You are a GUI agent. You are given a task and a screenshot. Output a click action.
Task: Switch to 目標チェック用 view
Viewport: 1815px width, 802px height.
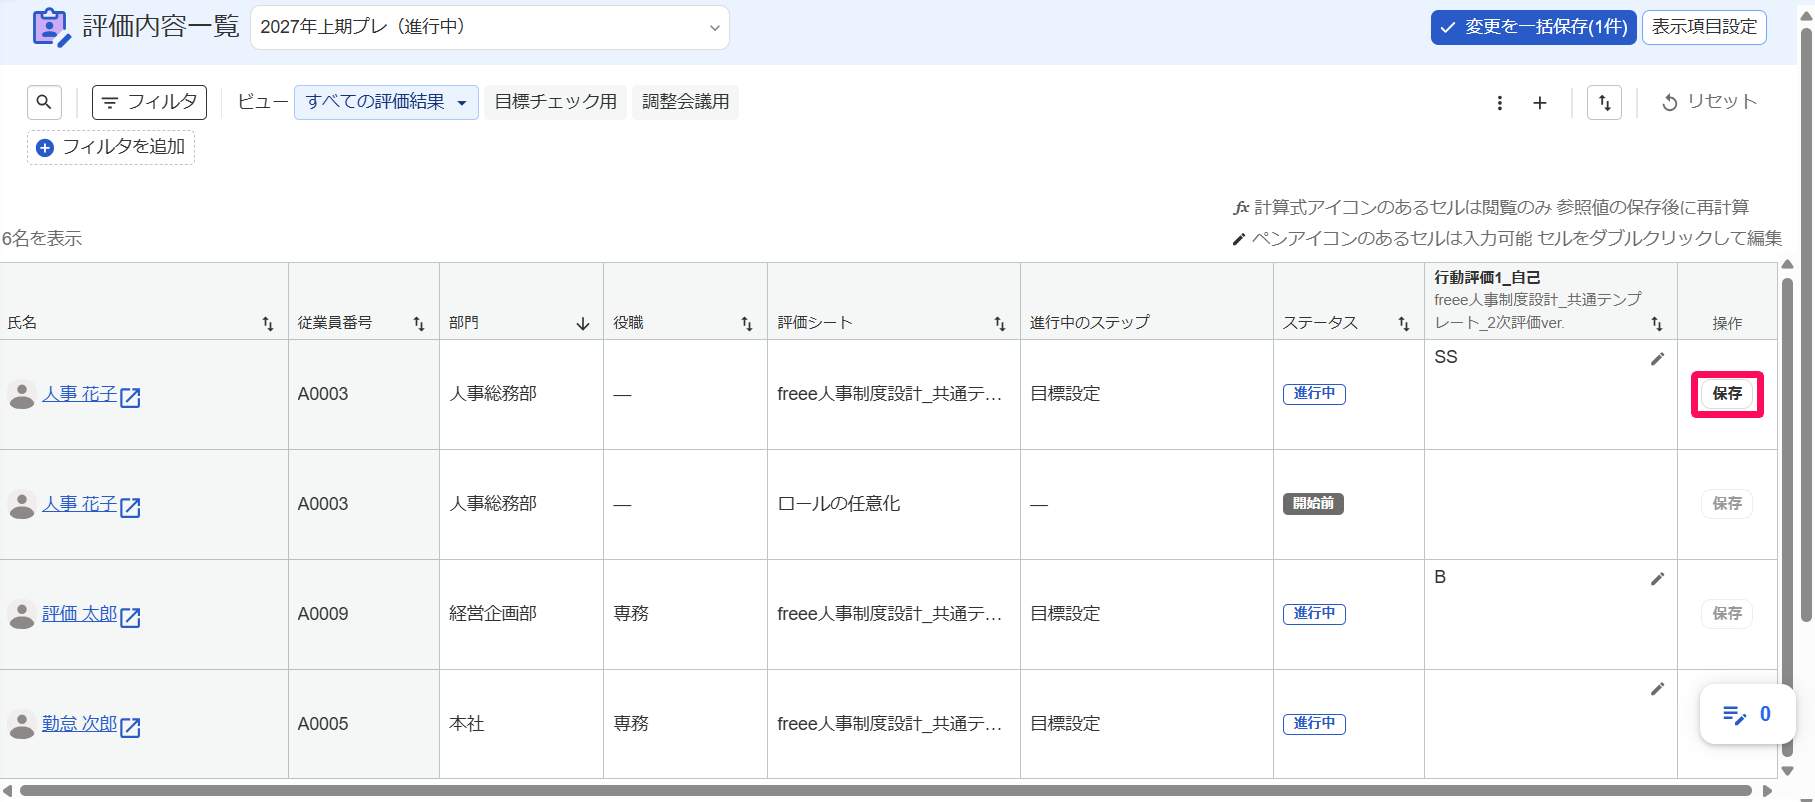(x=555, y=102)
